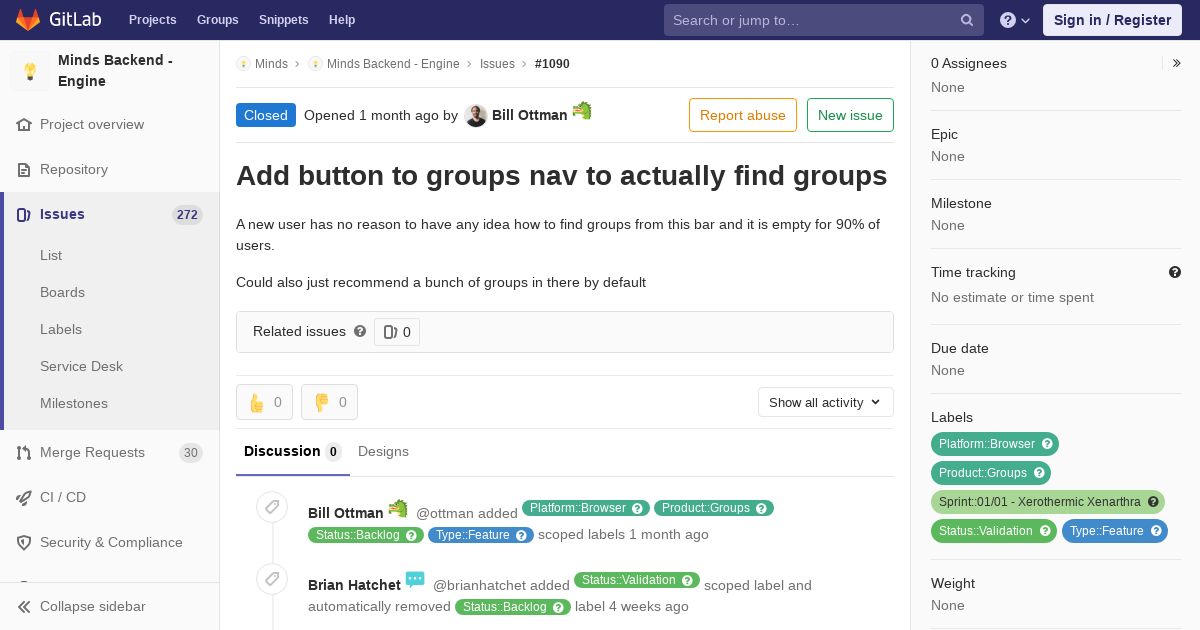Click the Bill Ottman author name in header

pos(530,115)
